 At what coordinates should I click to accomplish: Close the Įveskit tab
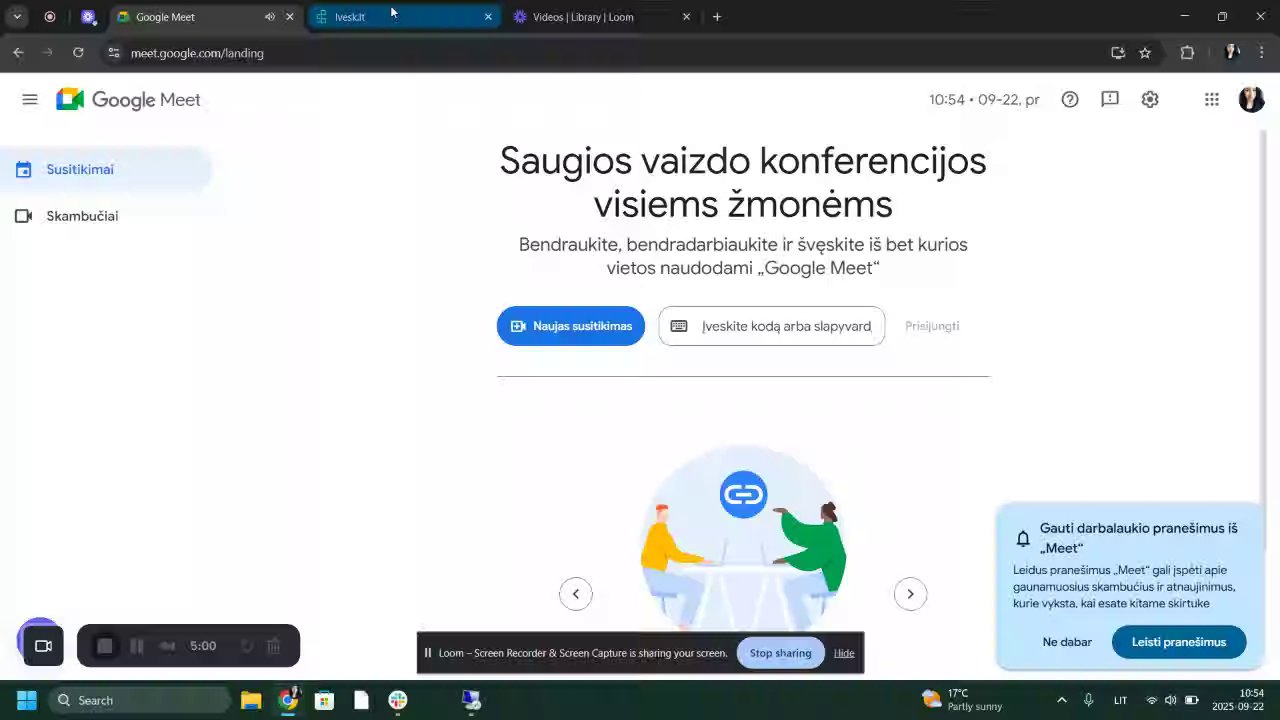point(488,17)
